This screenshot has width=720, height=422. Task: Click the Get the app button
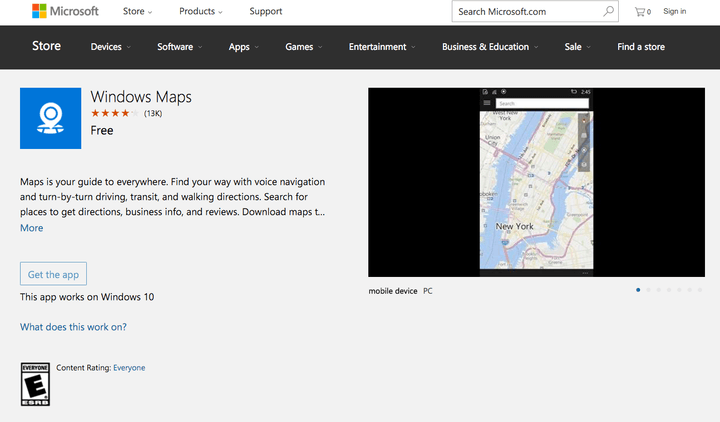point(53,274)
